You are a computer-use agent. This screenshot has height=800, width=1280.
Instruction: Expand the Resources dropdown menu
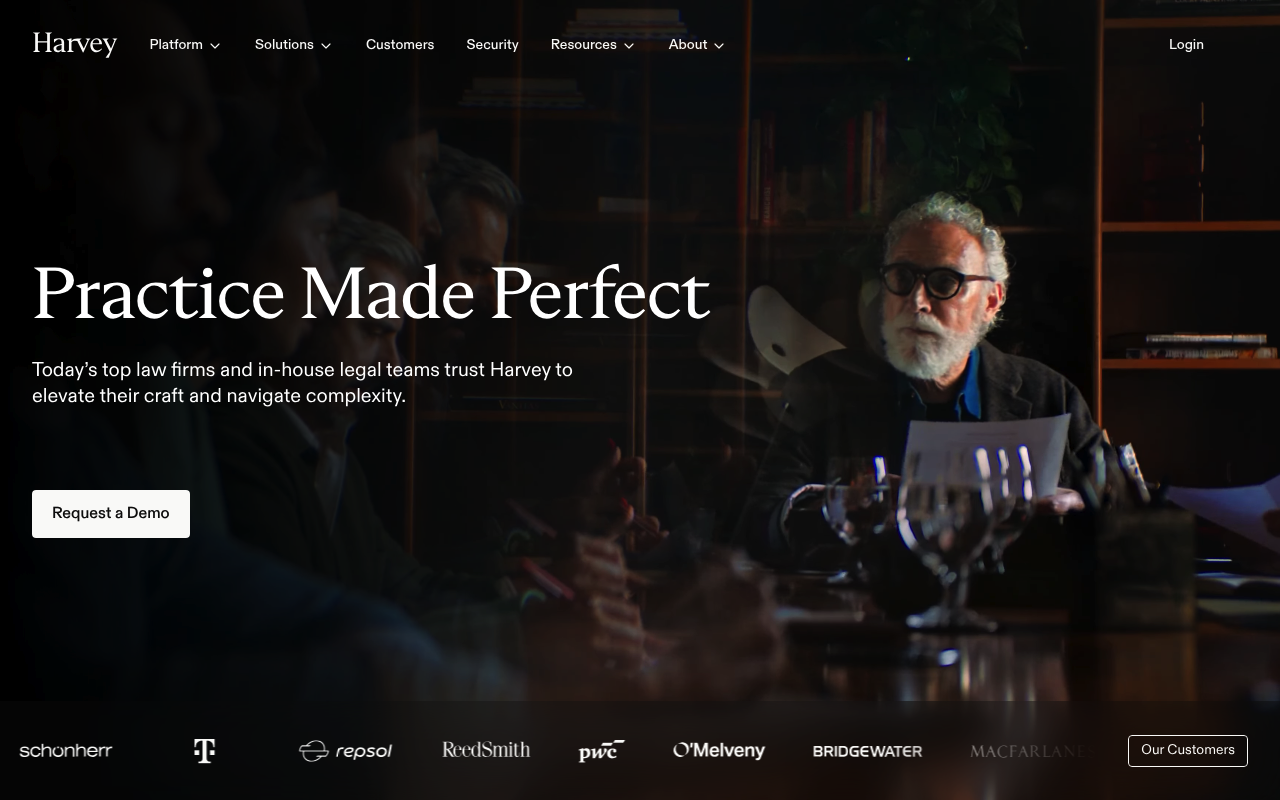click(592, 45)
